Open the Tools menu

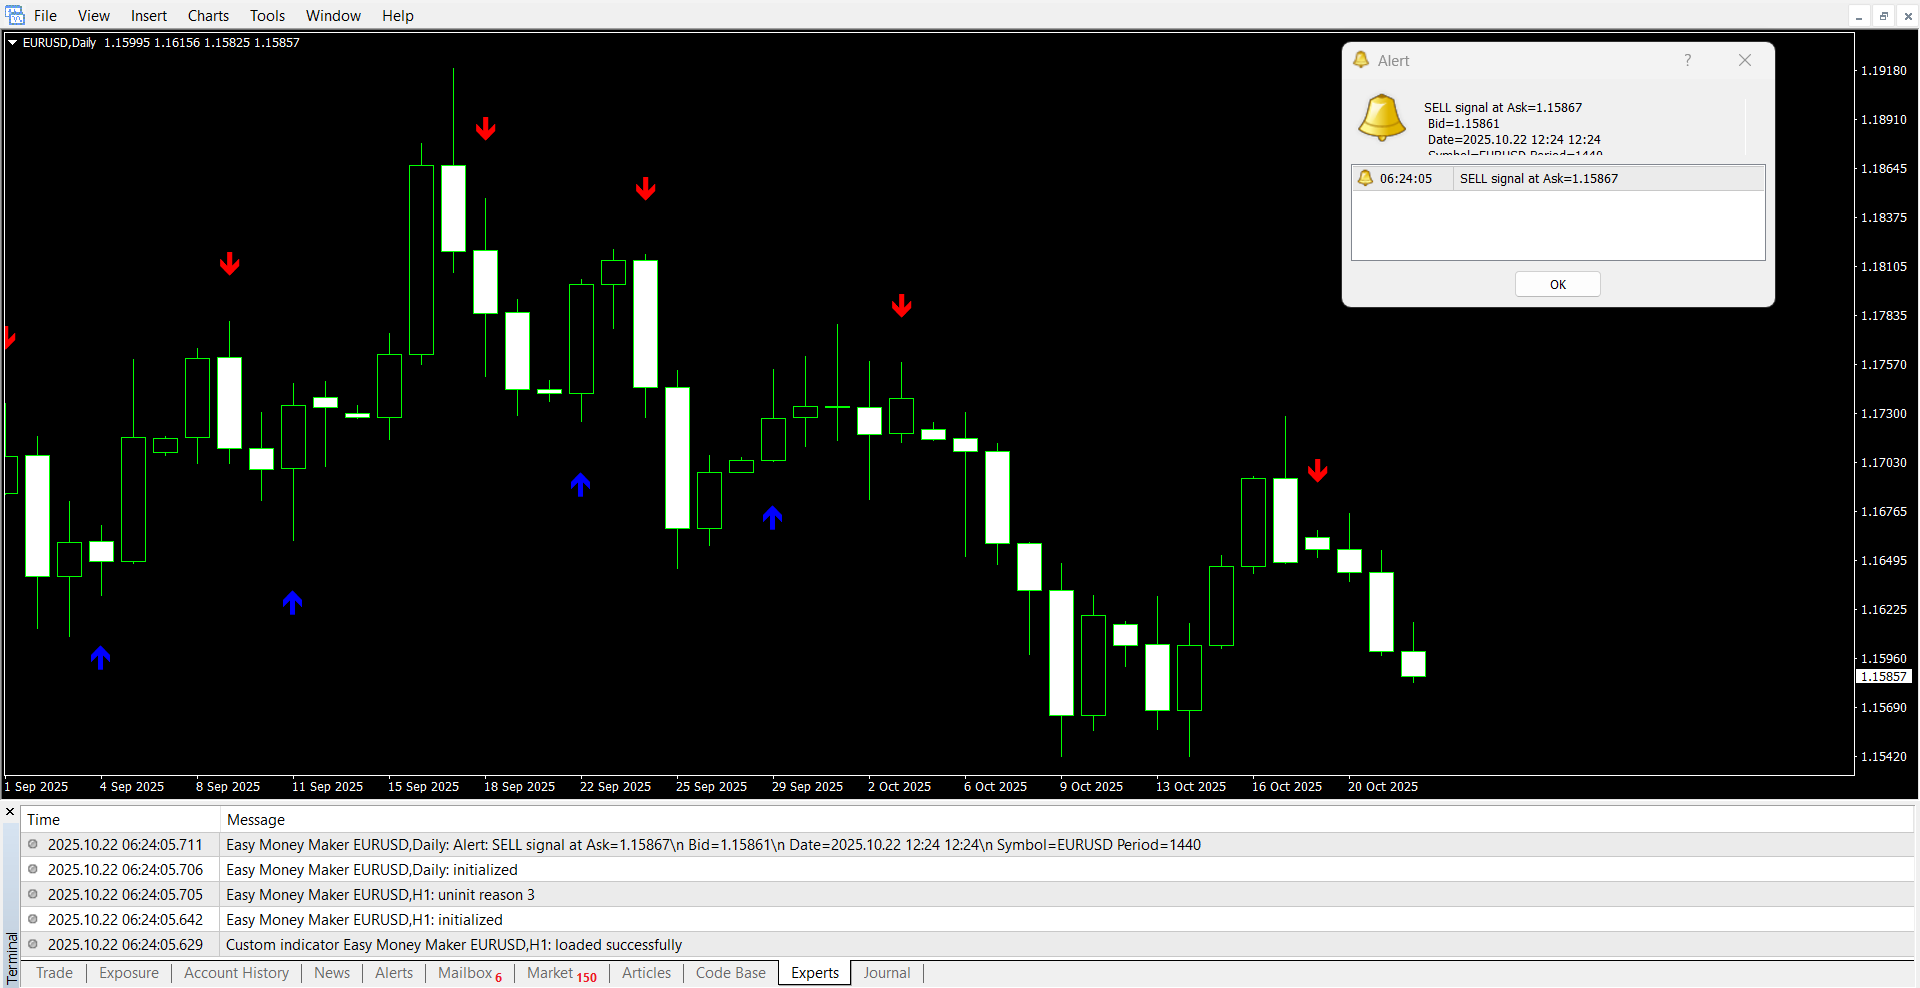point(267,15)
